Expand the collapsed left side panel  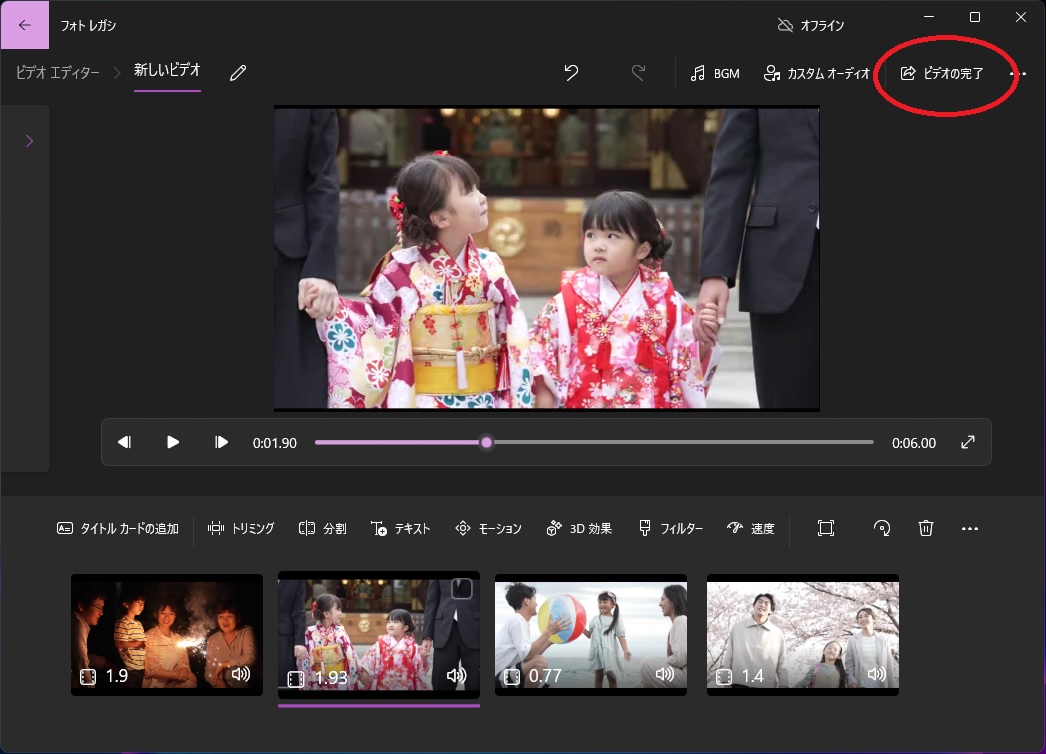[29, 141]
